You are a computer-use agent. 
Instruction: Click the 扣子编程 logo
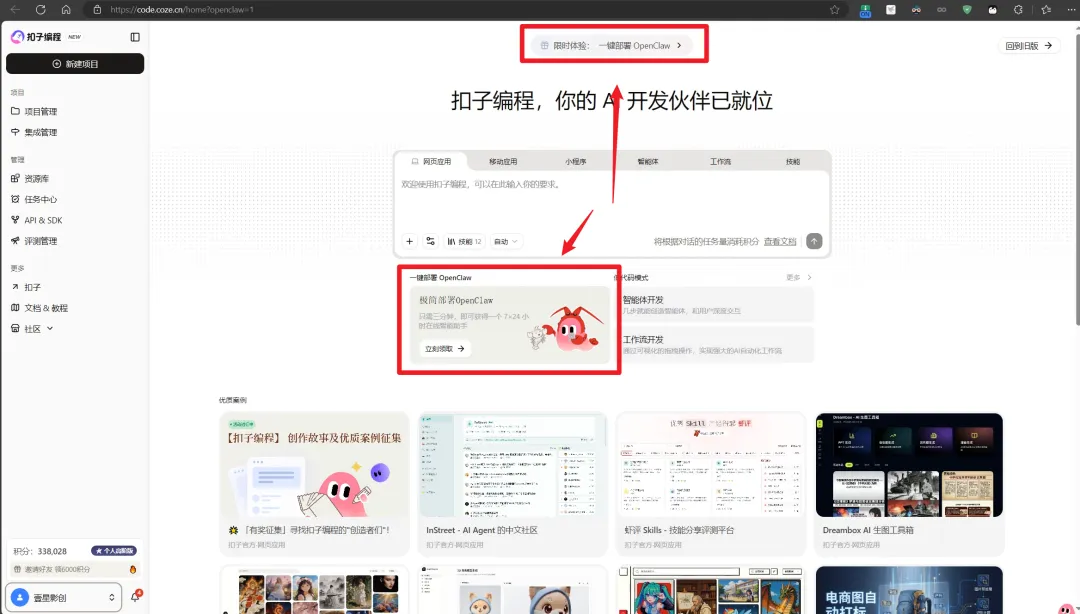pos(37,37)
